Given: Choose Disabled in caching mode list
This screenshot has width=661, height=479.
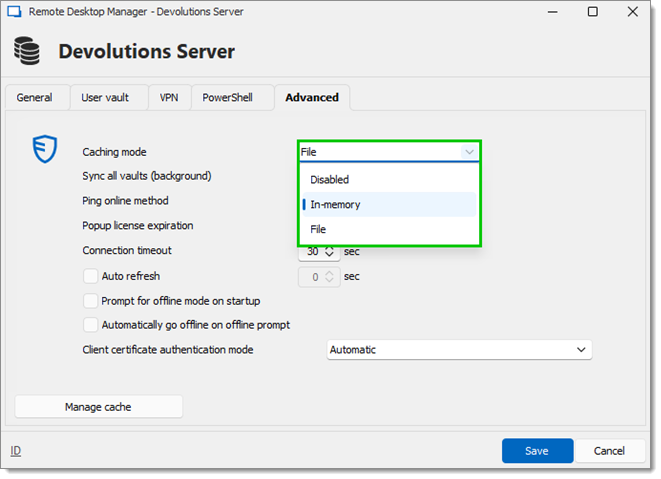Looking at the screenshot, I should tap(390, 180).
